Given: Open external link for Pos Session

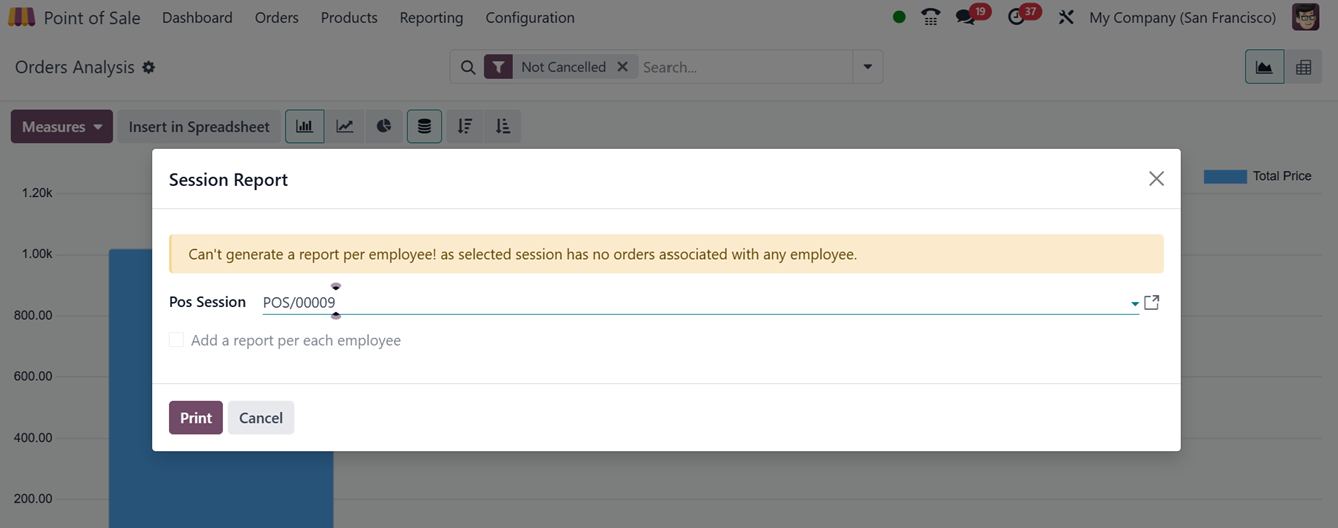Looking at the screenshot, I should 1152,302.
